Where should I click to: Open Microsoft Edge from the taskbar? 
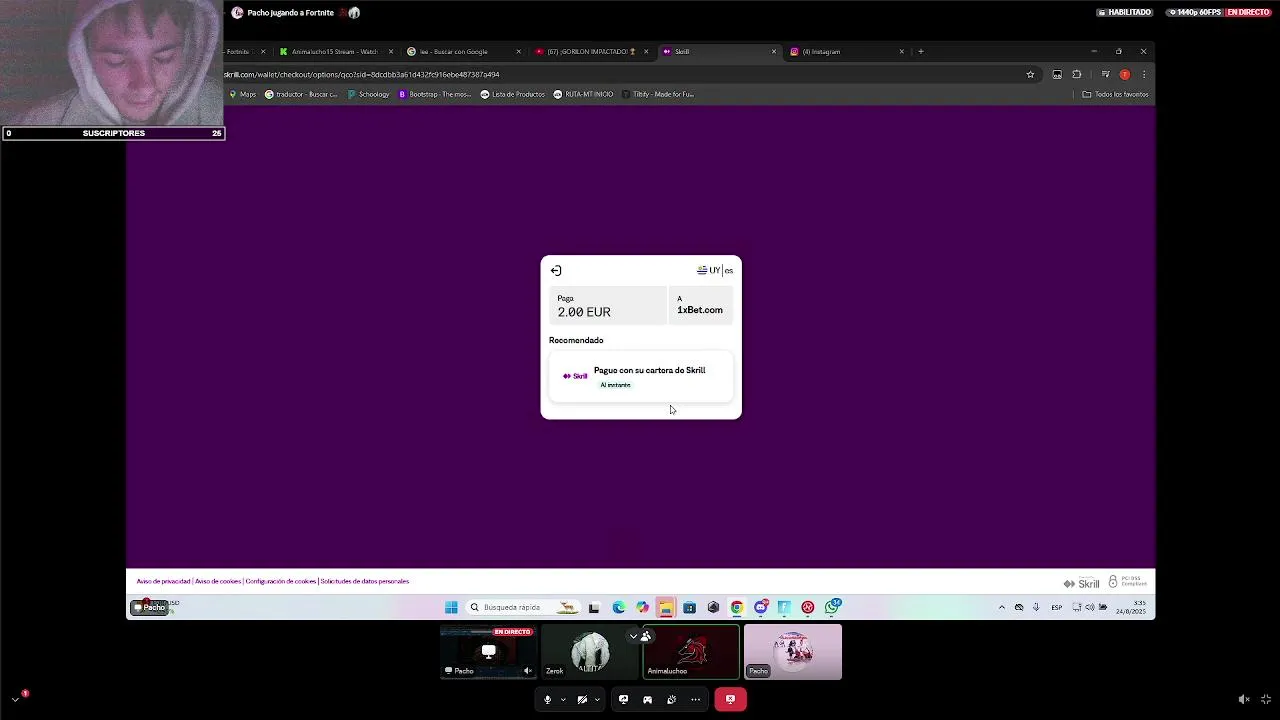(618, 607)
